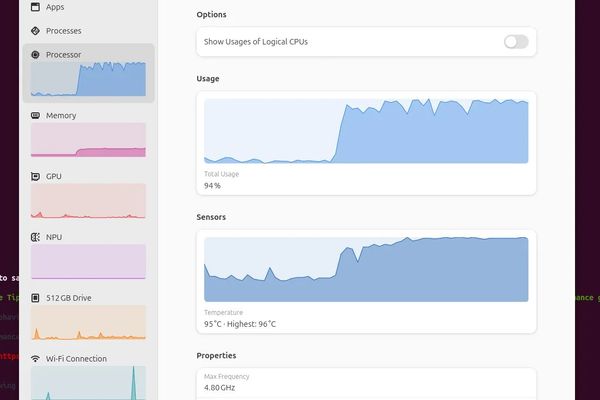The image size is (600, 400).
Task: Switch to the Memory page
Action: pos(88,134)
